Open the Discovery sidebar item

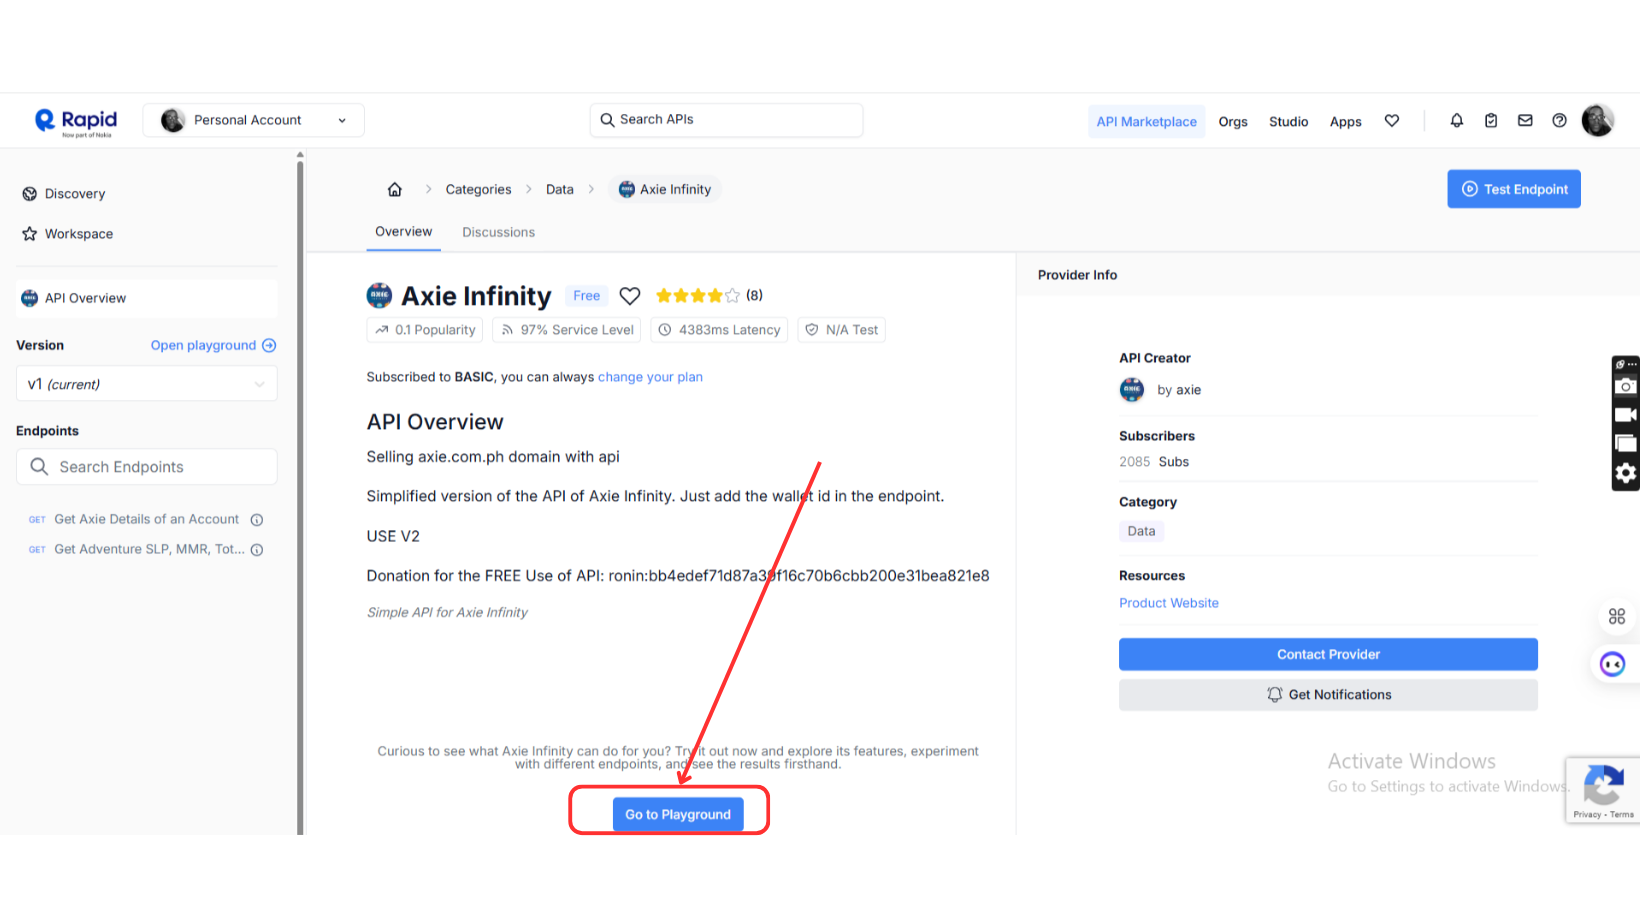coord(64,194)
